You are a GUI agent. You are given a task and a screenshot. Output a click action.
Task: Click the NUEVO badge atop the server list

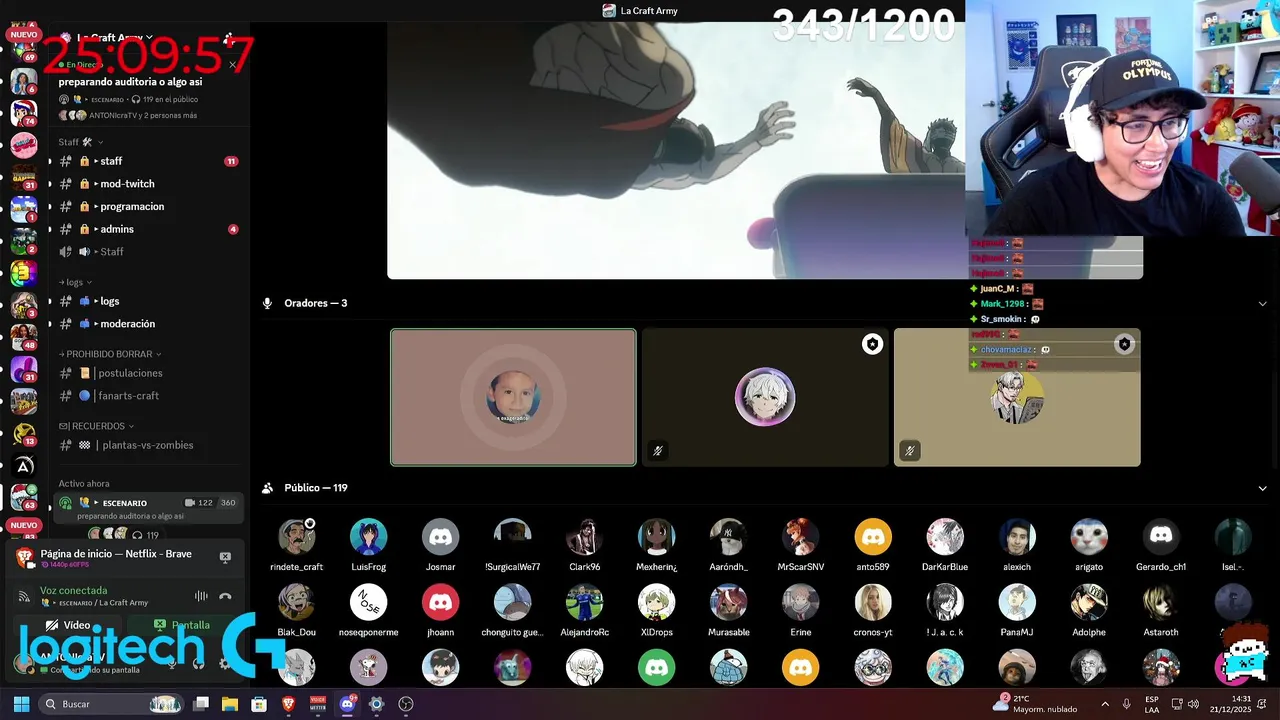tap(22, 34)
